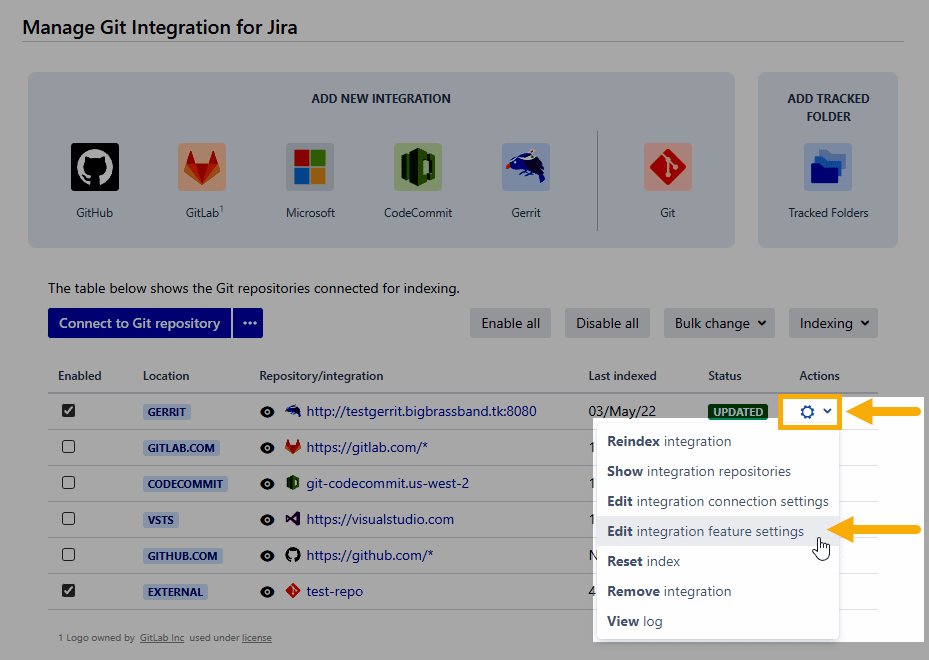Click the EXTERNAL location tag
Screen dimensions: 929x660
click(175, 592)
